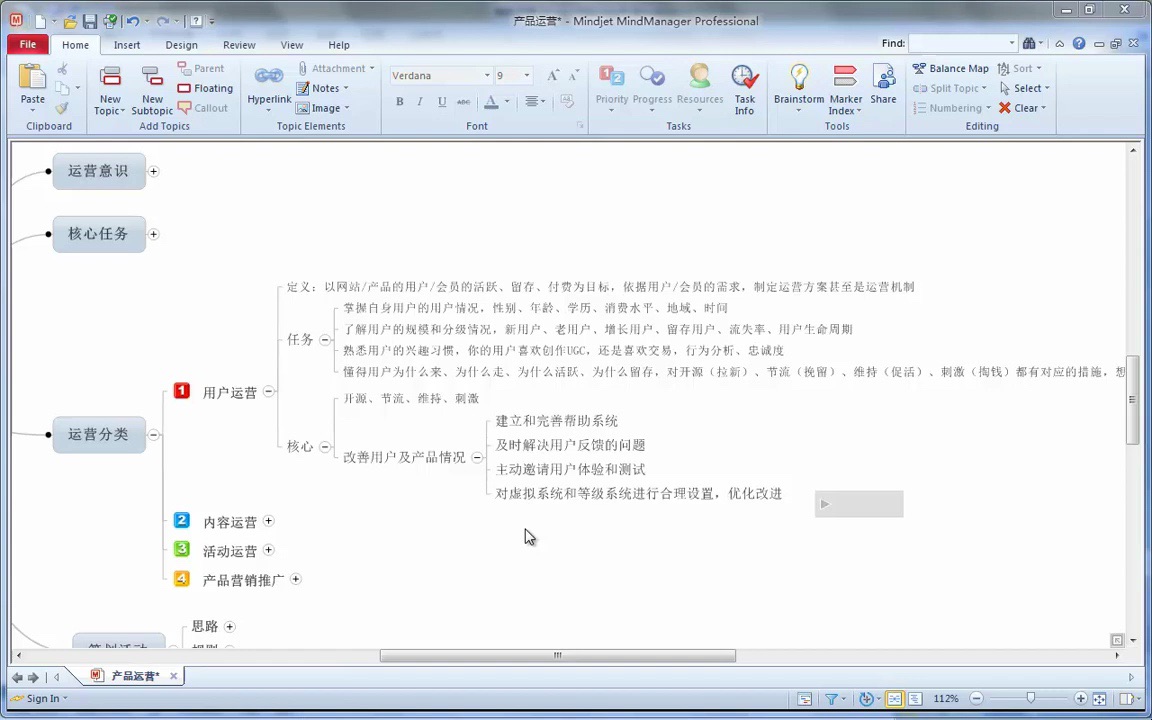Open the Design ribbon tab
The width and height of the screenshot is (1152, 720).
click(x=181, y=44)
